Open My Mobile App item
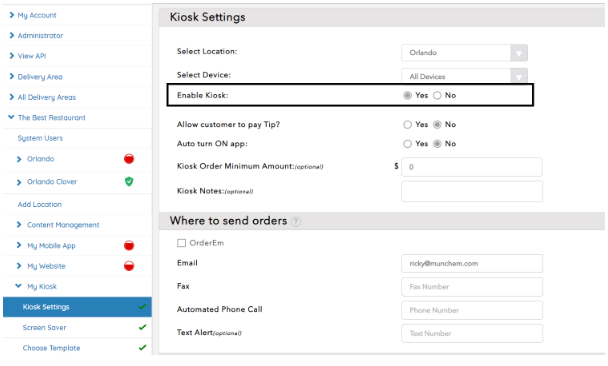This screenshot has height=366, width=608. (51, 246)
